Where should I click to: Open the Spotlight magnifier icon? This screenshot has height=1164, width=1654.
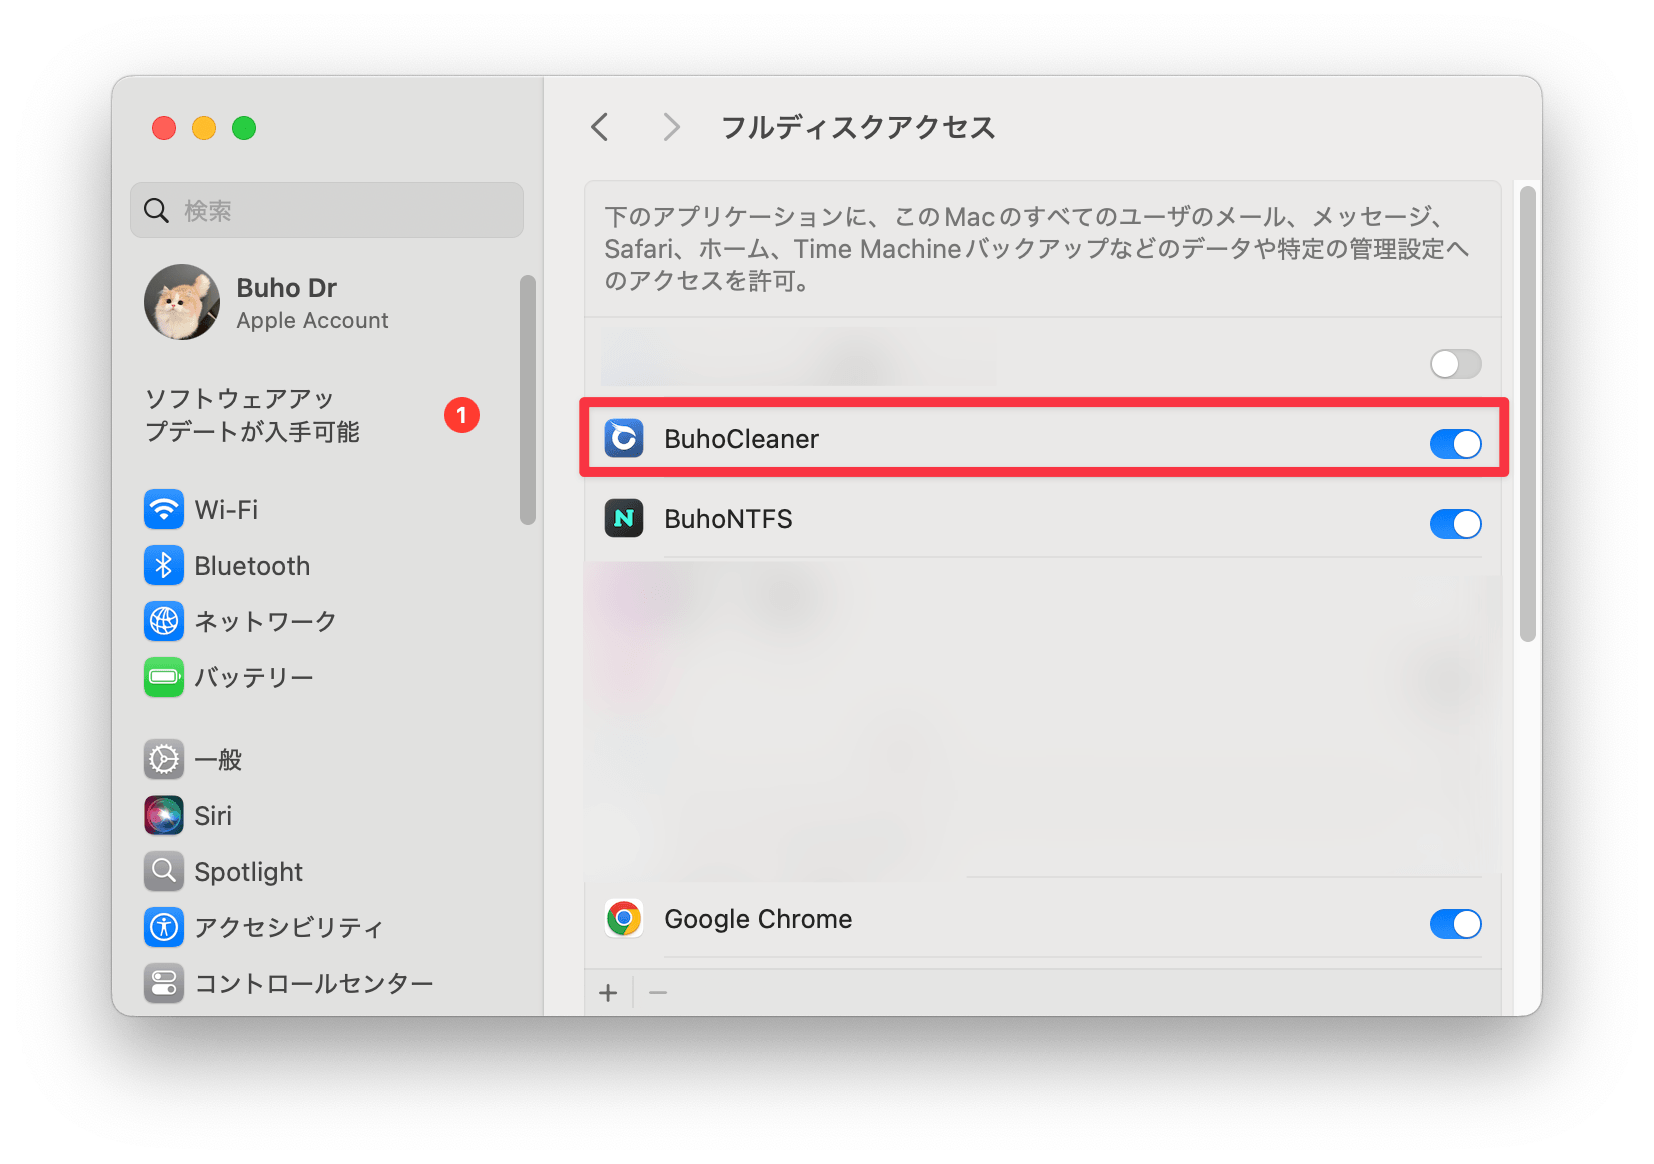tap(164, 871)
